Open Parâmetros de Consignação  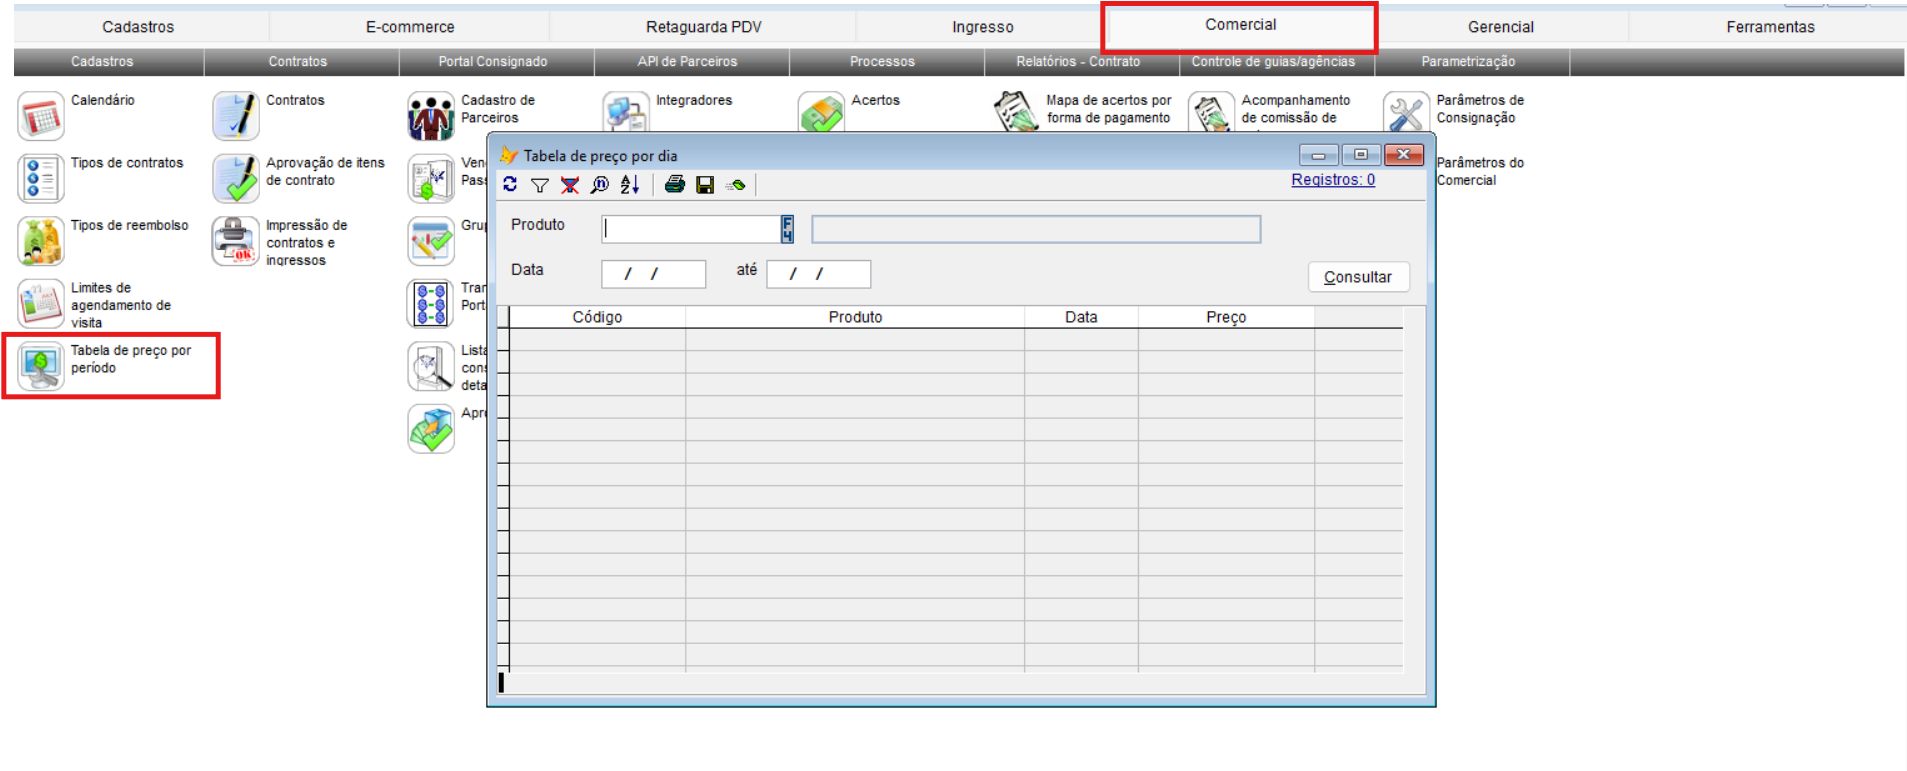pyautogui.click(x=1406, y=114)
